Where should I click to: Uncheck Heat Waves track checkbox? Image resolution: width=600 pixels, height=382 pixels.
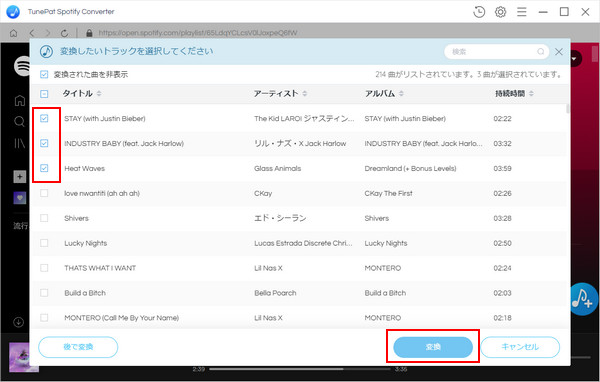tap(44, 168)
